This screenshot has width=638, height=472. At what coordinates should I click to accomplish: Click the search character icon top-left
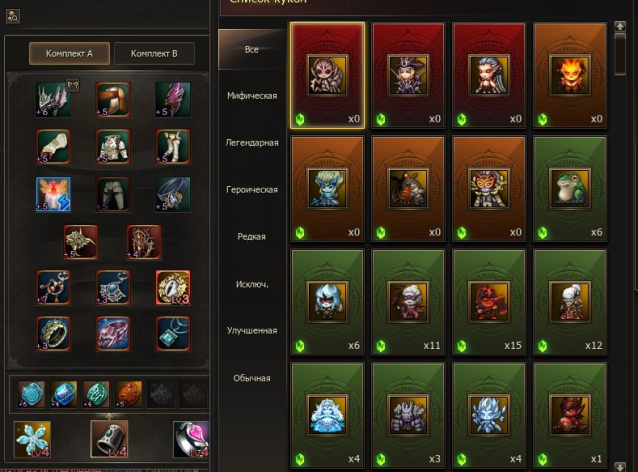coord(13,17)
